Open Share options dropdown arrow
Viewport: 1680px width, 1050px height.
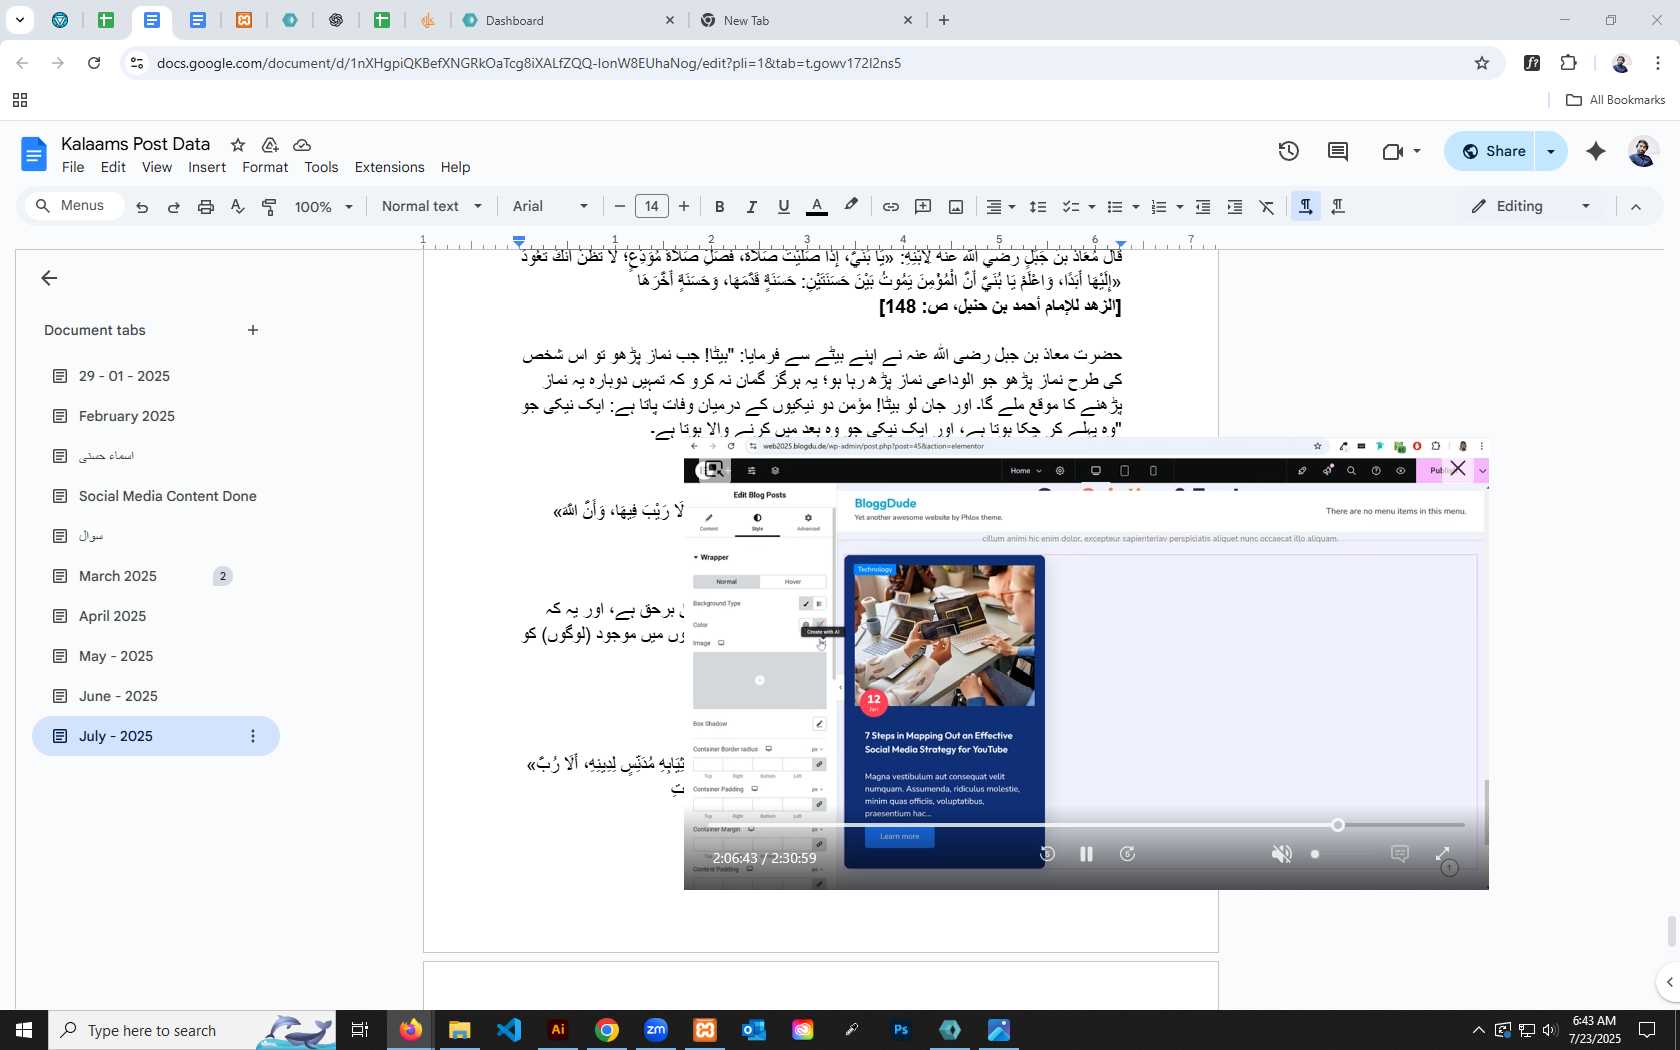(1551, 151)
